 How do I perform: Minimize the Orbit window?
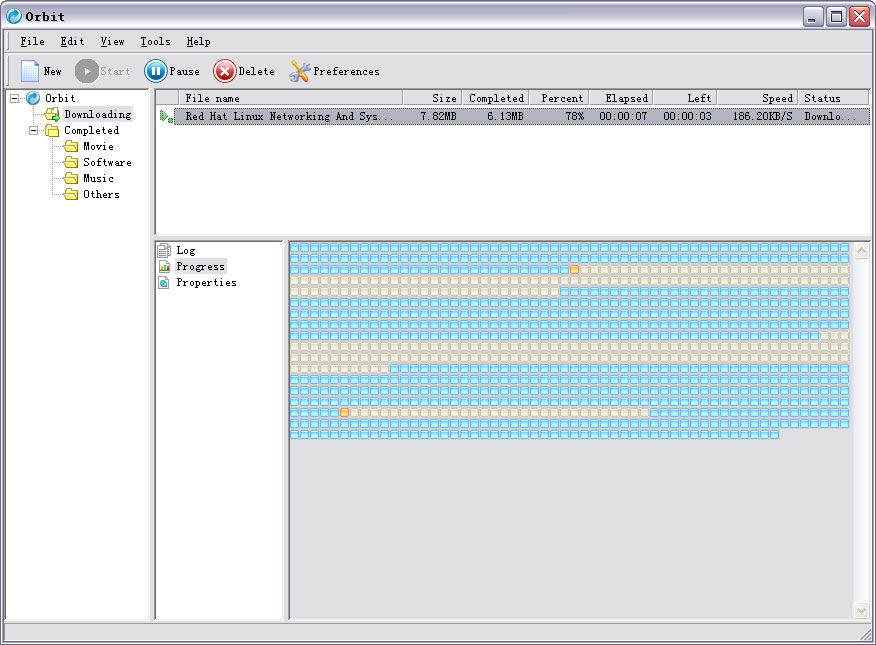point(813,17)
